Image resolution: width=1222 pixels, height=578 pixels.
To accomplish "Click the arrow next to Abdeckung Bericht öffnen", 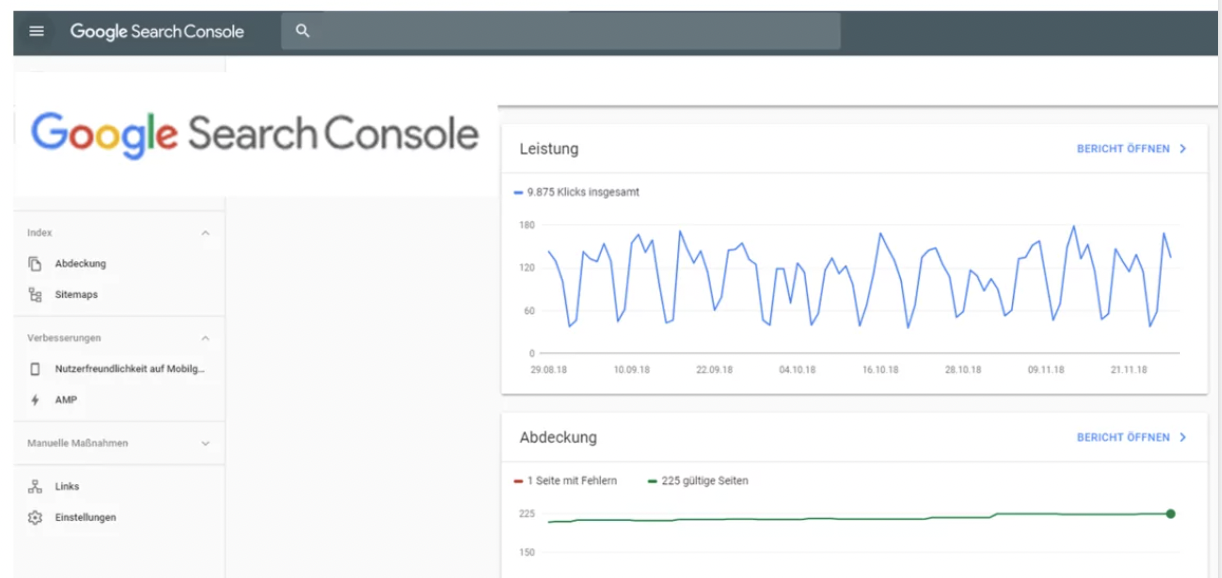I will pyautogui.click(x=1183, y=438).
